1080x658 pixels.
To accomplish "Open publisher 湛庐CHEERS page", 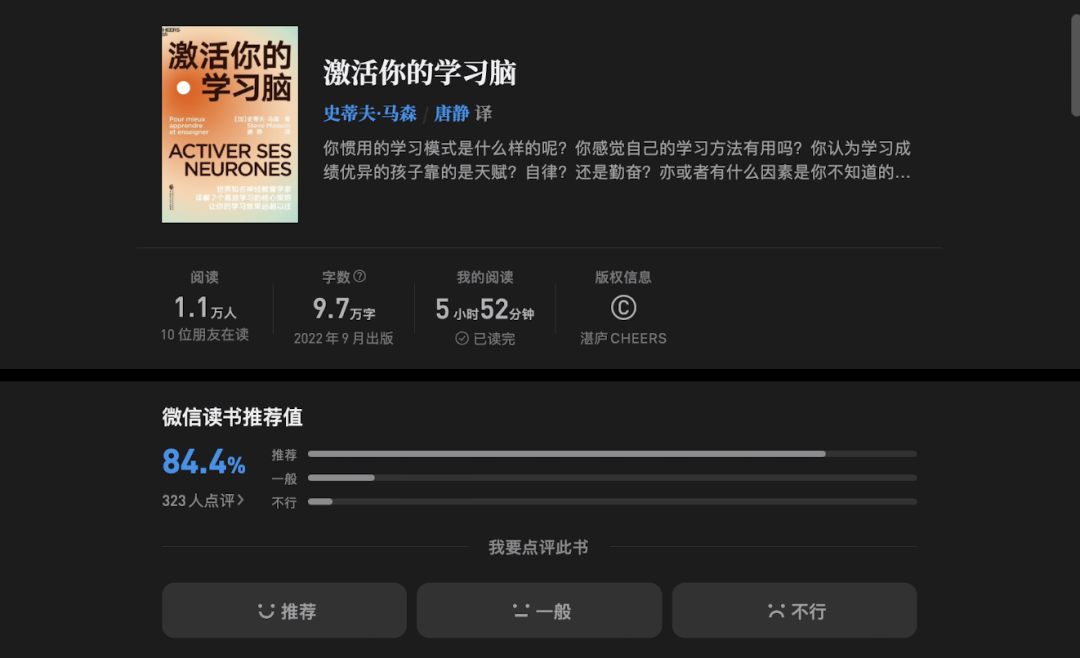I will coord(622,338).
